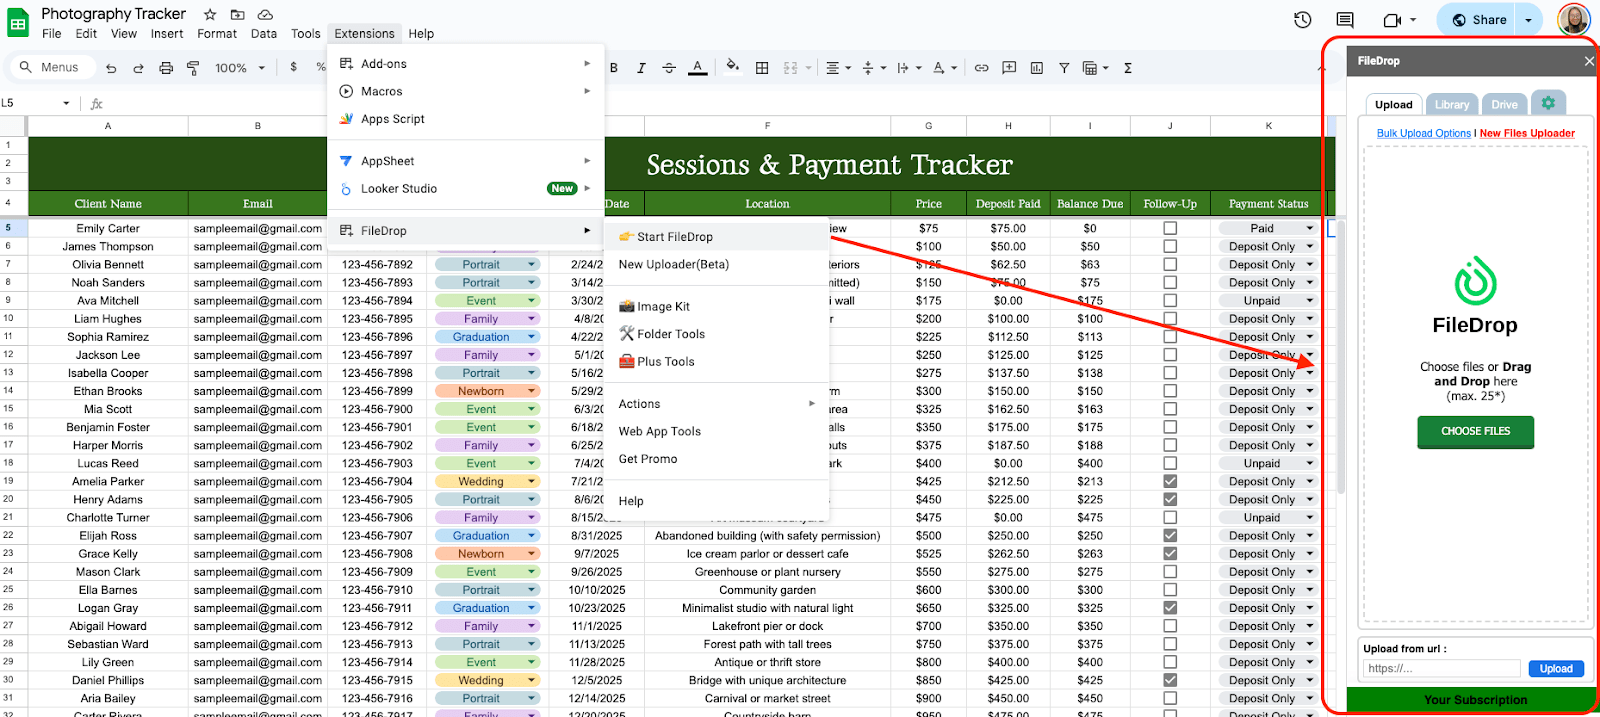Toggle Follow-Up checkbox for Lucas Reed
This screenshot has height=717, width=1600.
click(x=1170, y=463)
